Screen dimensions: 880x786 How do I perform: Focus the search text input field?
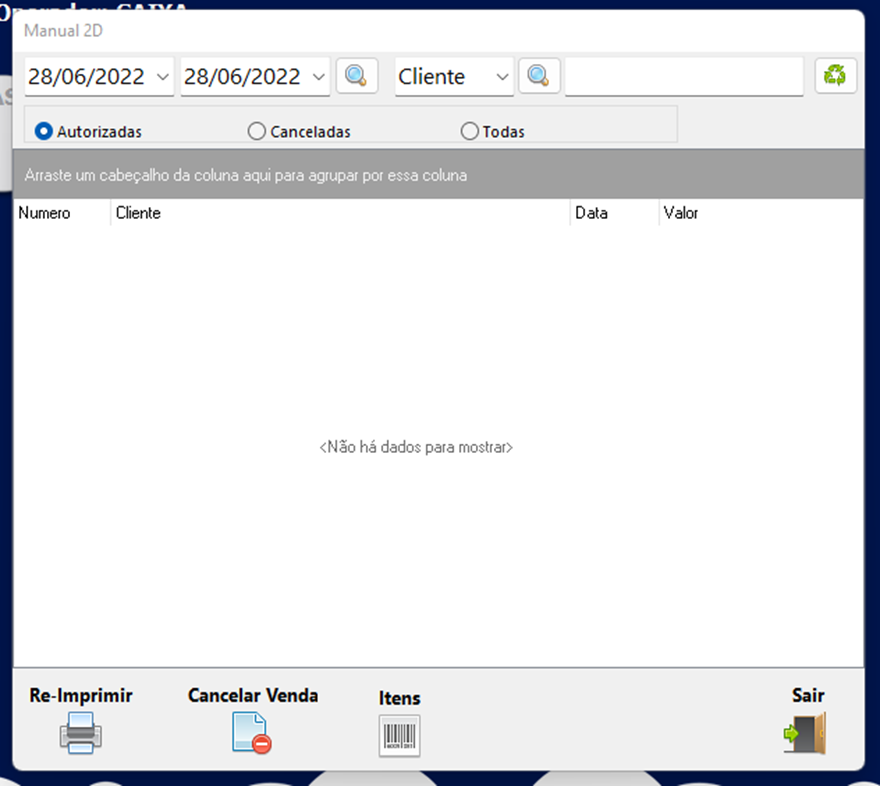click(x=684, y=76)
